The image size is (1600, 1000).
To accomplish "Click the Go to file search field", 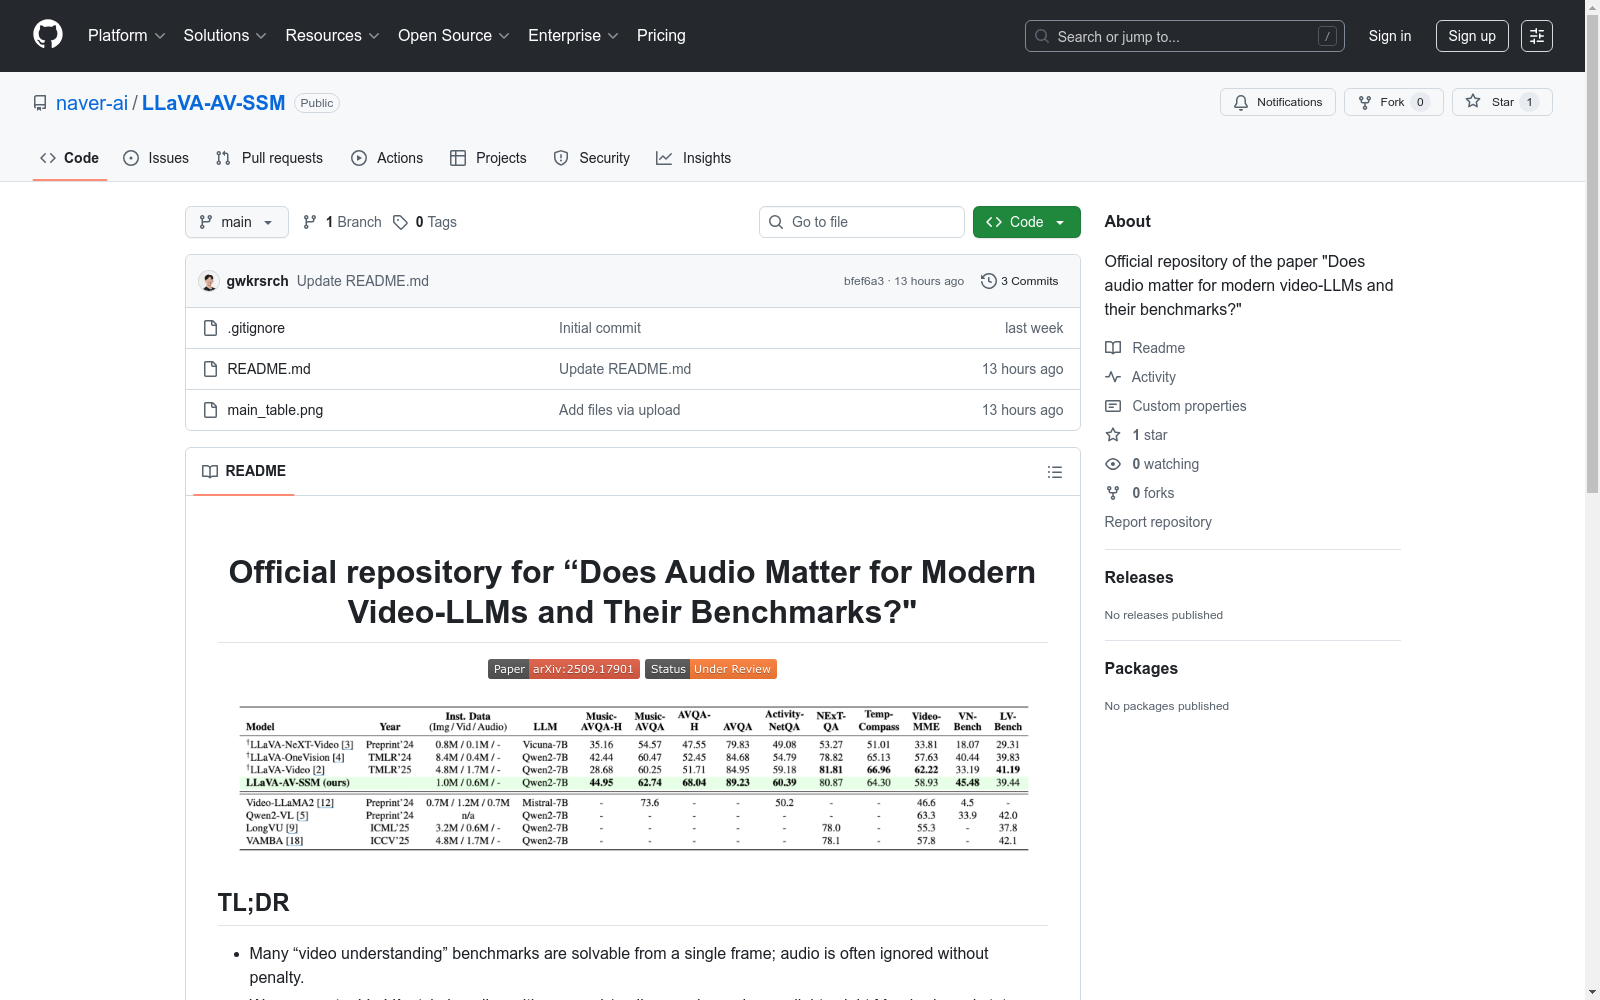I will (x=862, y=222).
